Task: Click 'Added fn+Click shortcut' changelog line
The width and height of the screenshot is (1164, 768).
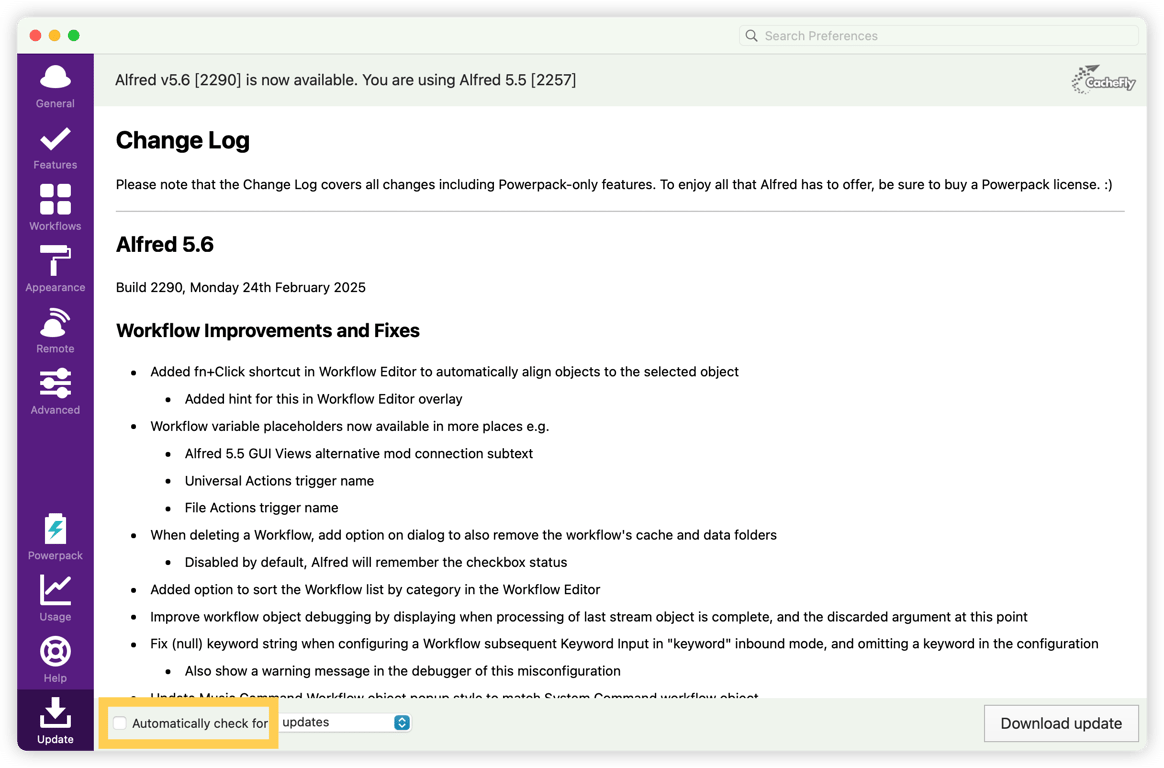Action: pyautogui.click(x=444, y=372)
